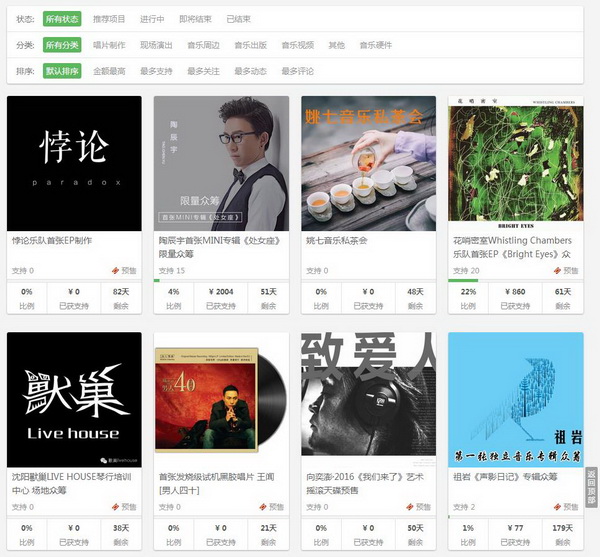Click 支持 20 on 花哨密室 card
This screenshot has width=600, height=557.
(x=466, y=270)
